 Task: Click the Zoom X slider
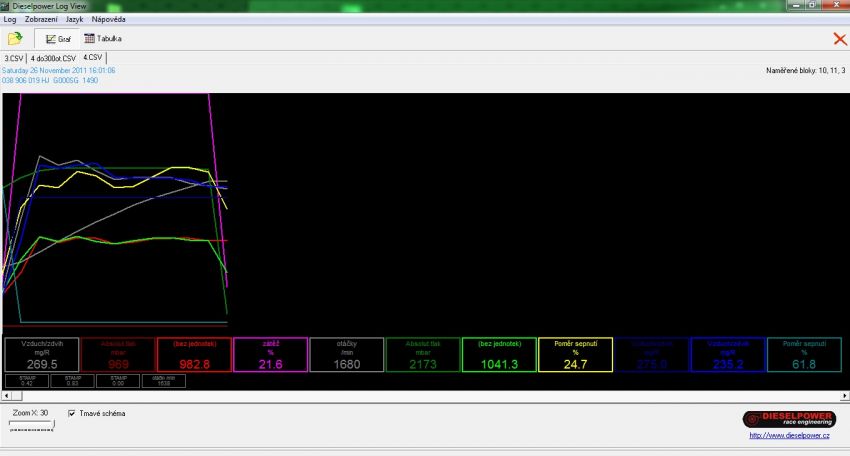coord(31,424)
